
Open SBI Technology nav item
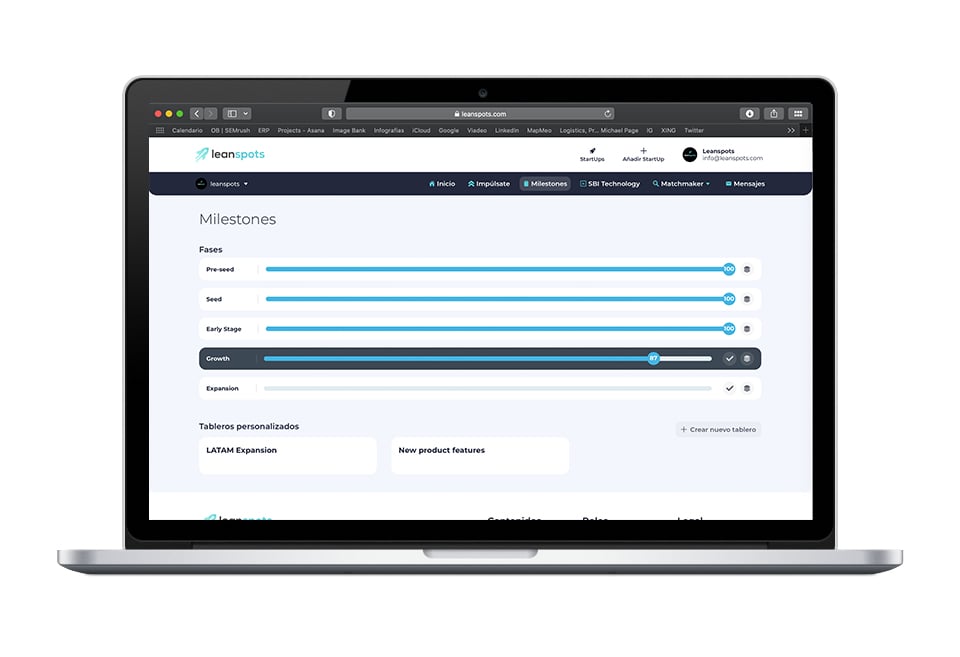(x=610, y=184)
